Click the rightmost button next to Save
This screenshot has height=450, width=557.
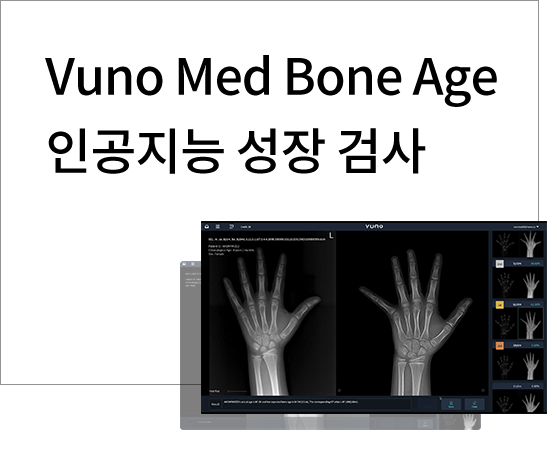(x=475, y=404)
